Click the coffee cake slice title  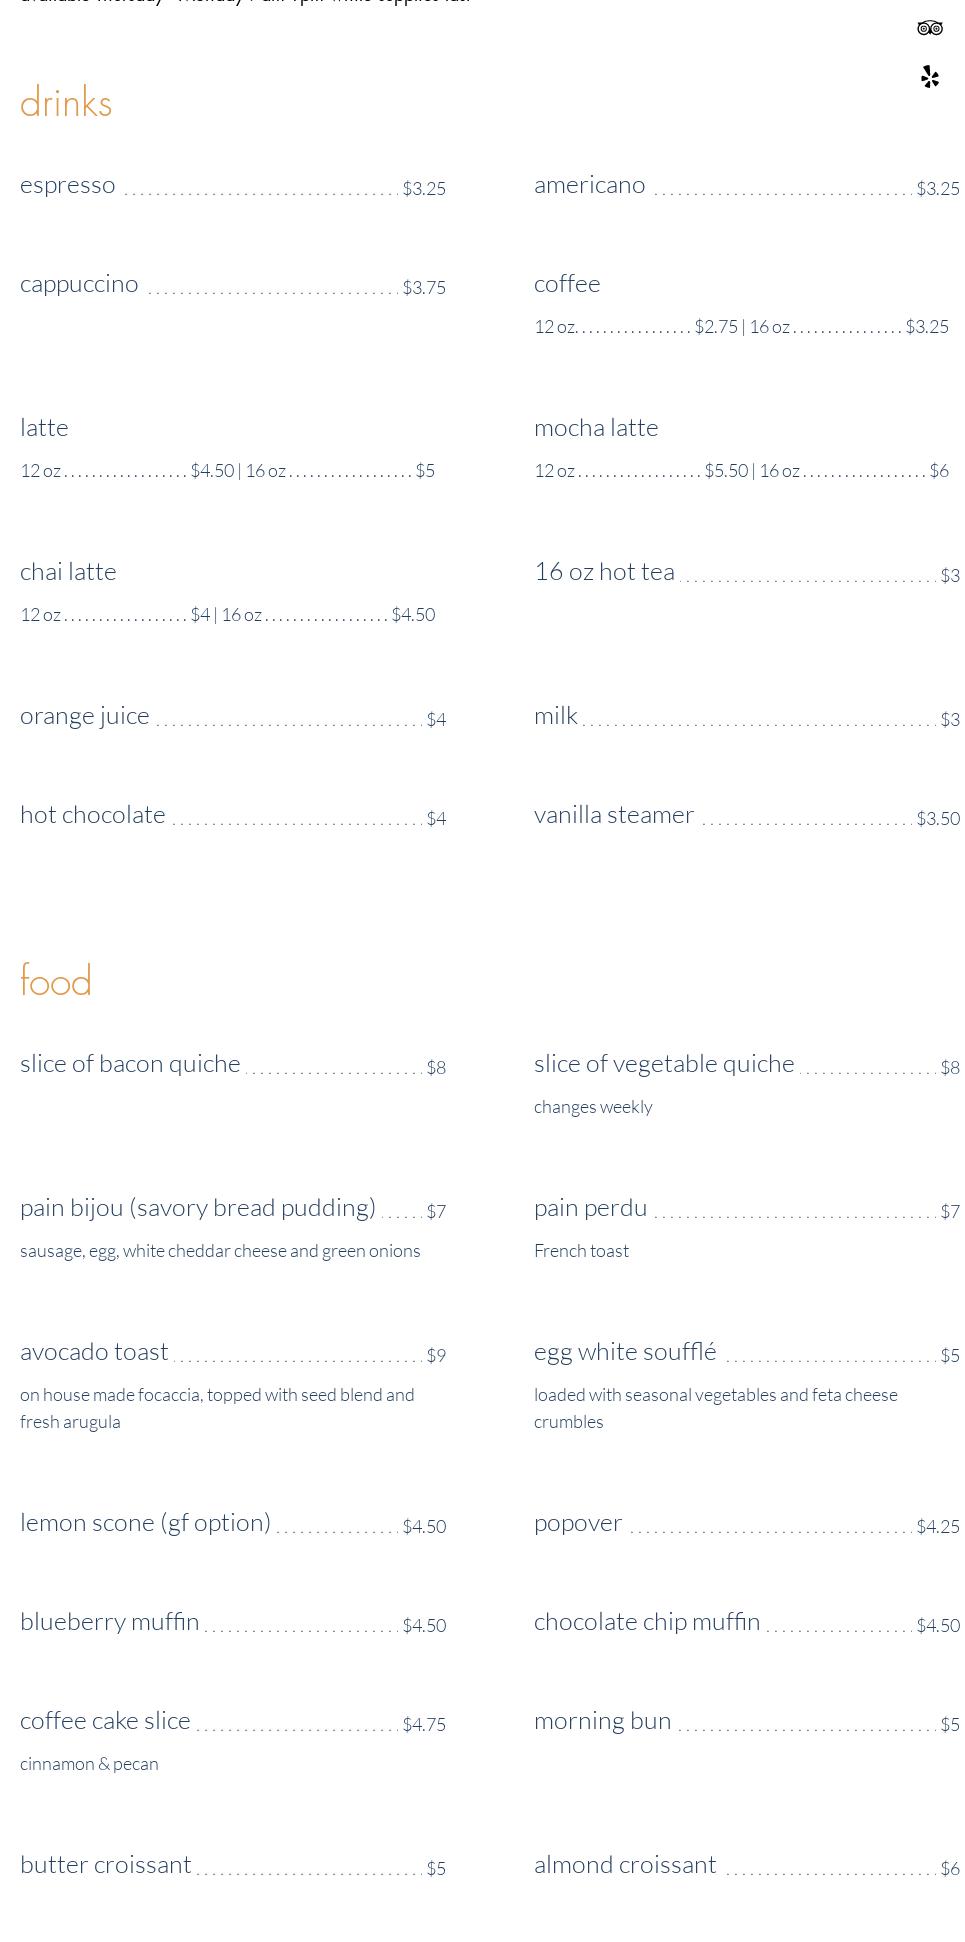click(105, 1721)
